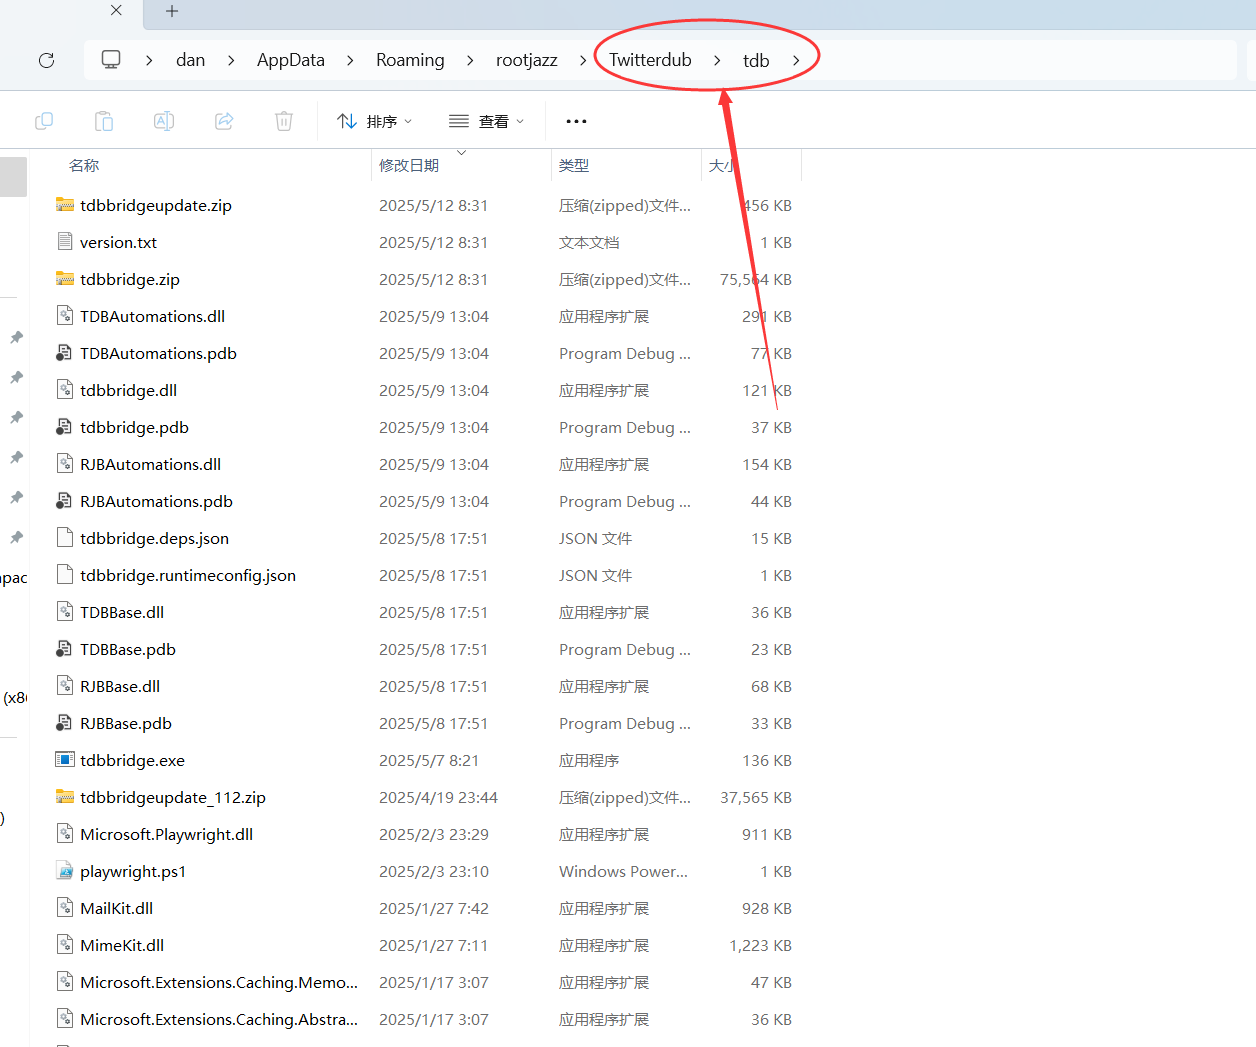
Task: Expand the chevron after AppData breadcrumb
Action: point(350,60)
